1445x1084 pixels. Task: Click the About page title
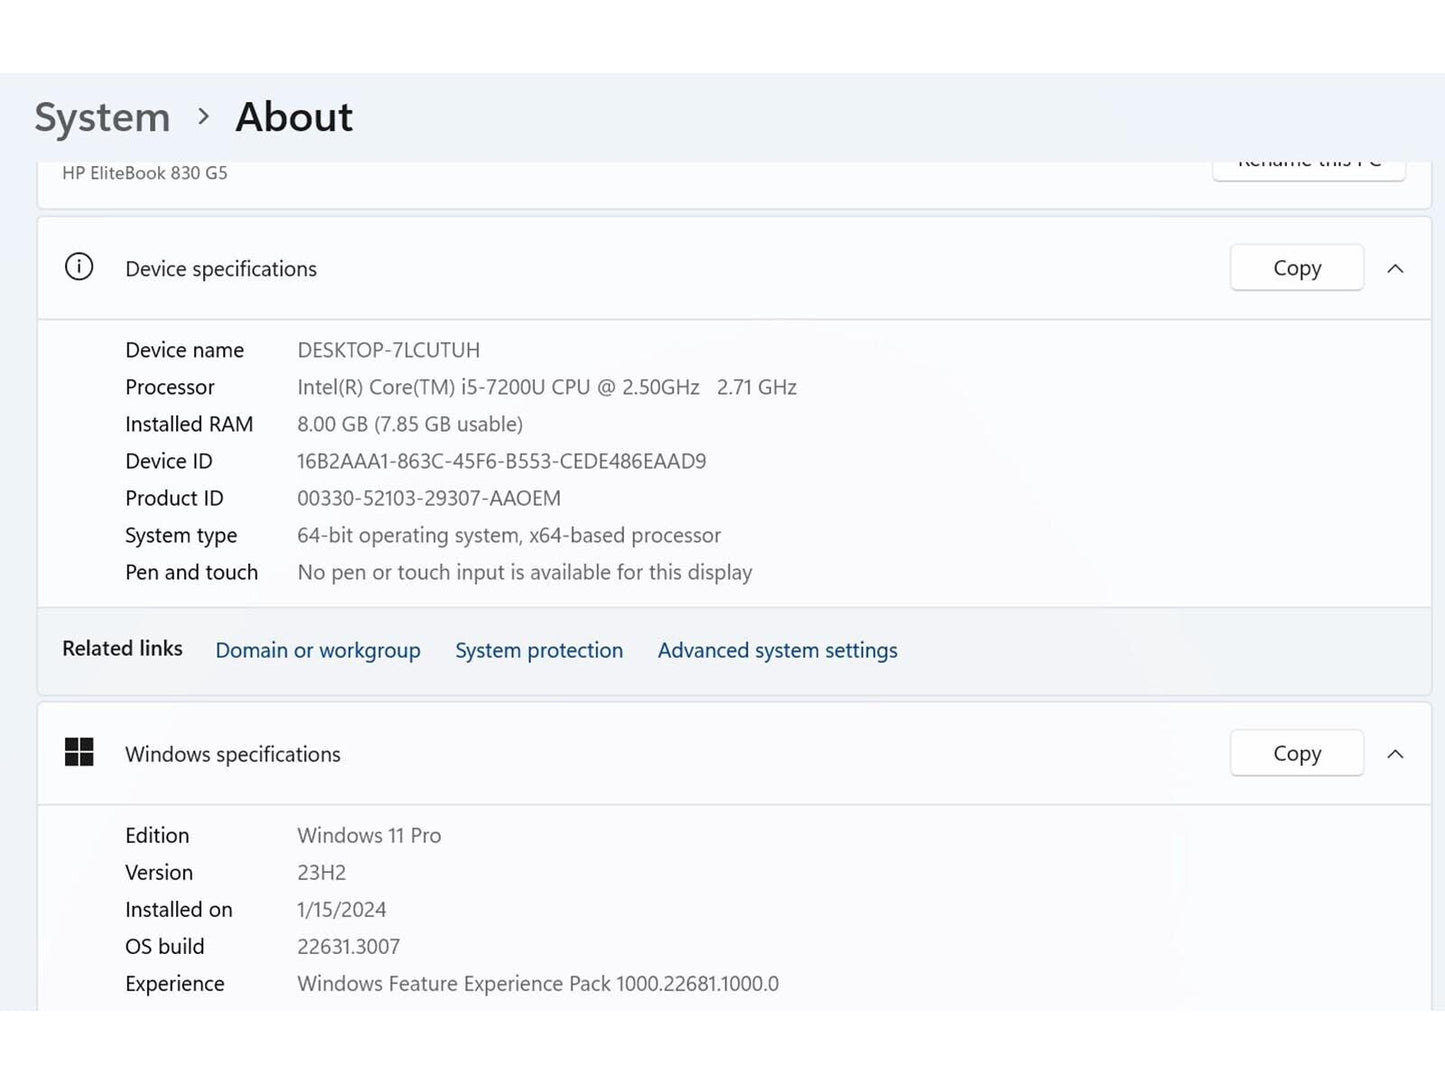(294, 117)
